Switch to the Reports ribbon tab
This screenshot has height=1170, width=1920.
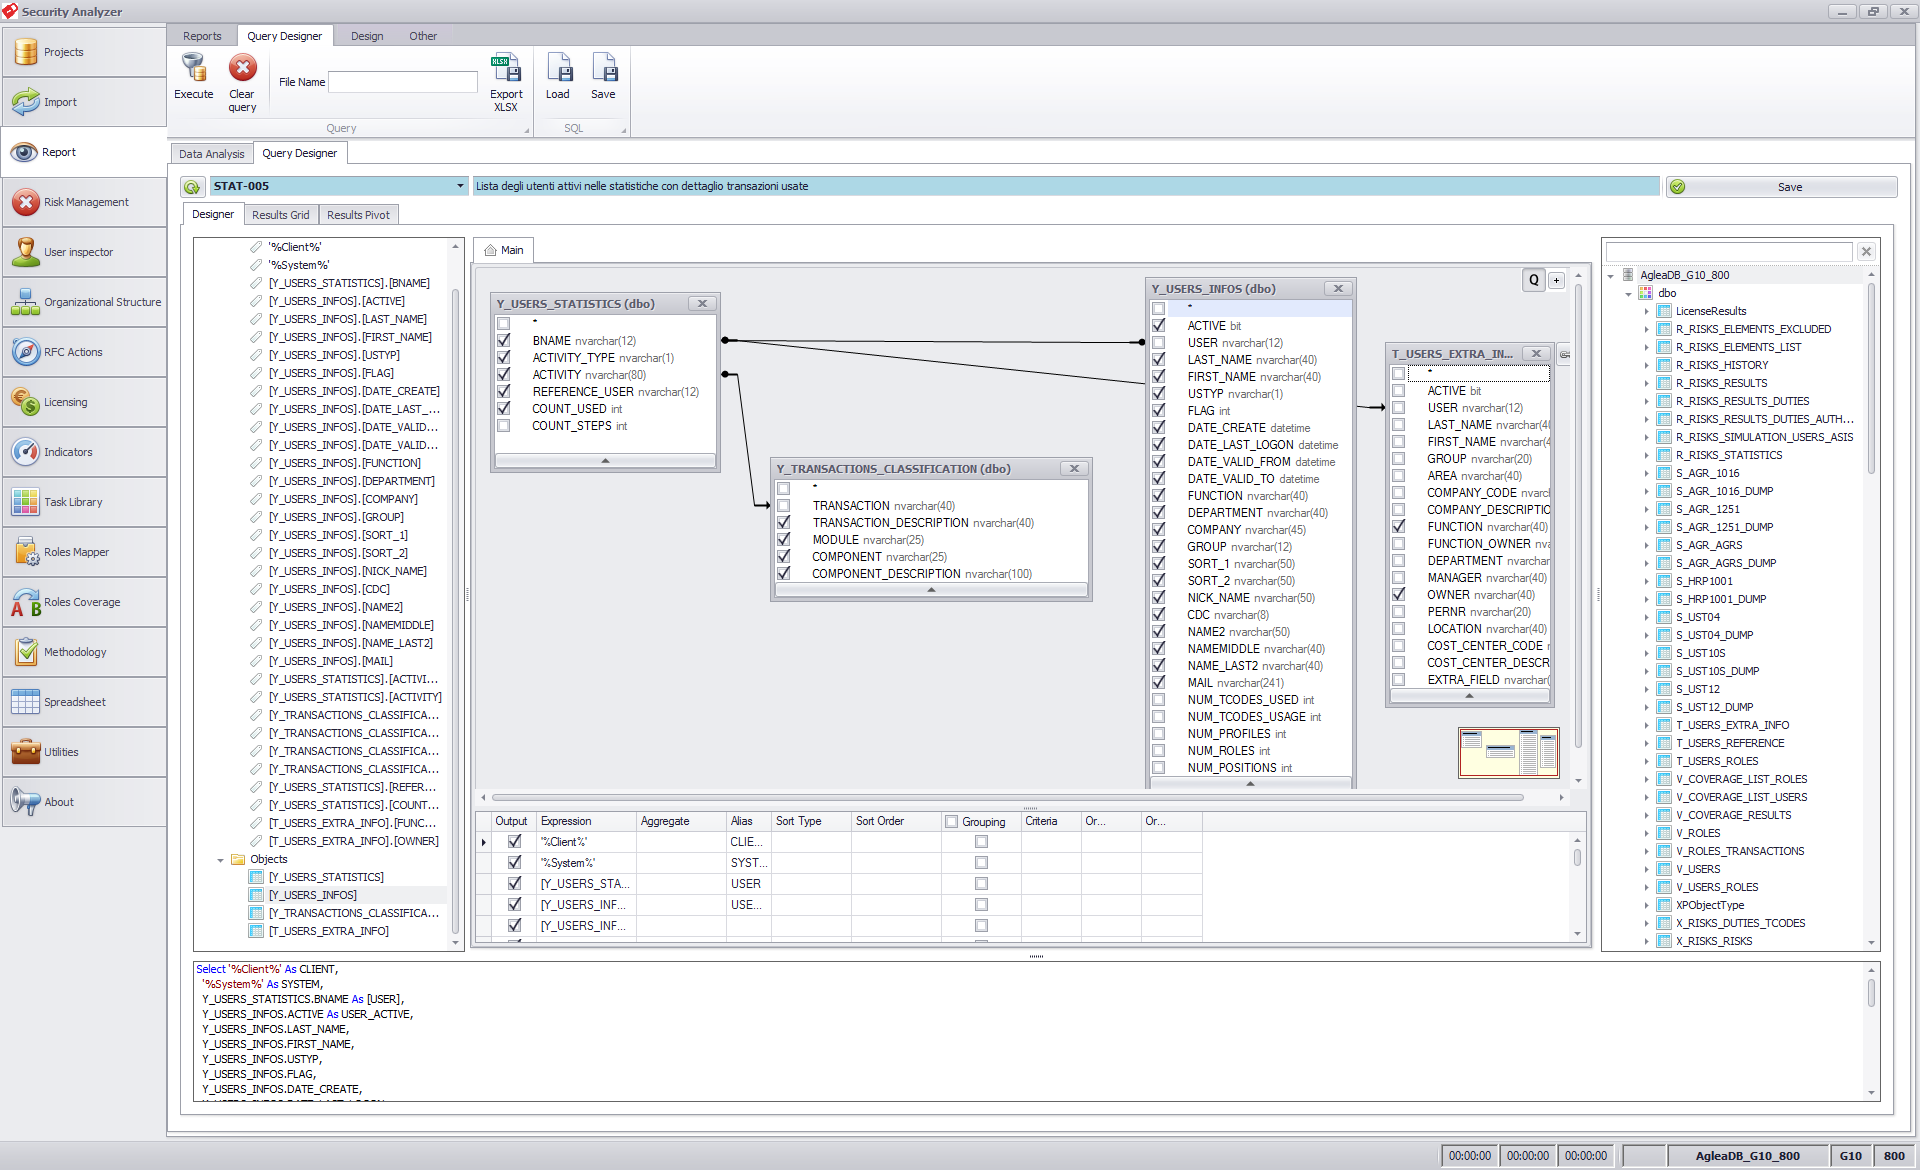[x=202, y=36]
